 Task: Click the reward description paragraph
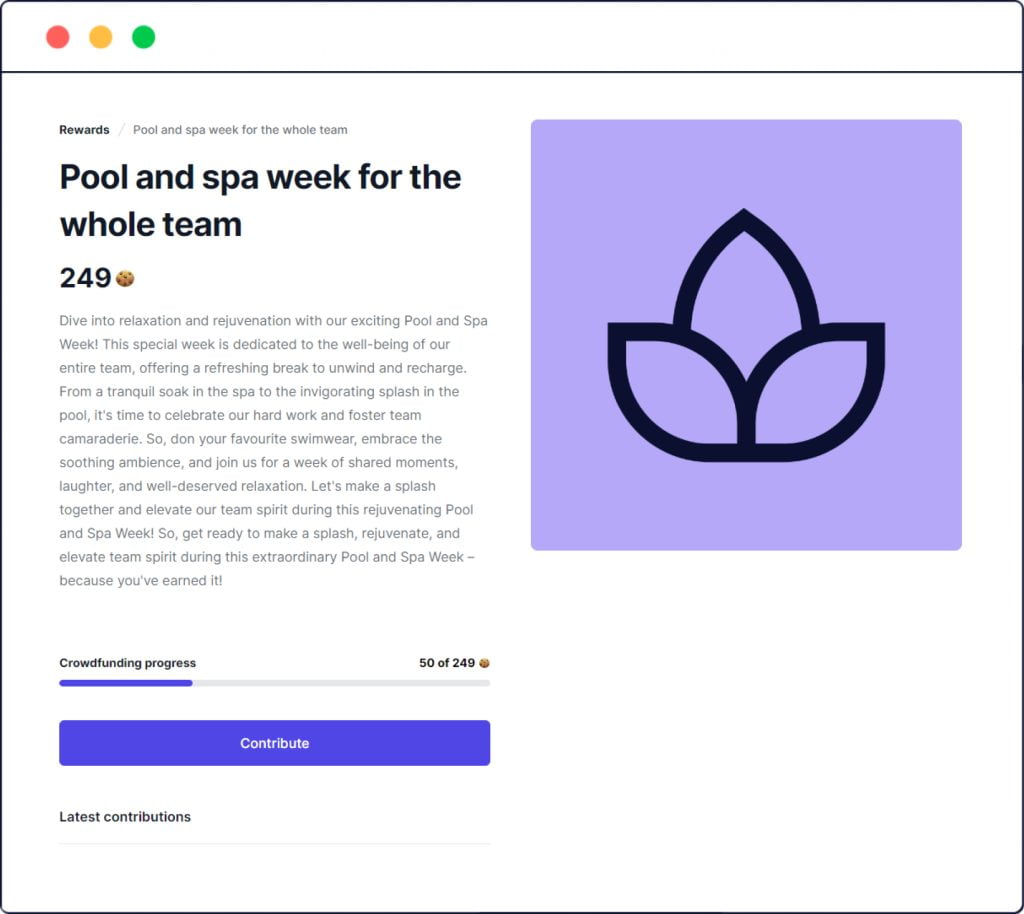click(273, 450)
